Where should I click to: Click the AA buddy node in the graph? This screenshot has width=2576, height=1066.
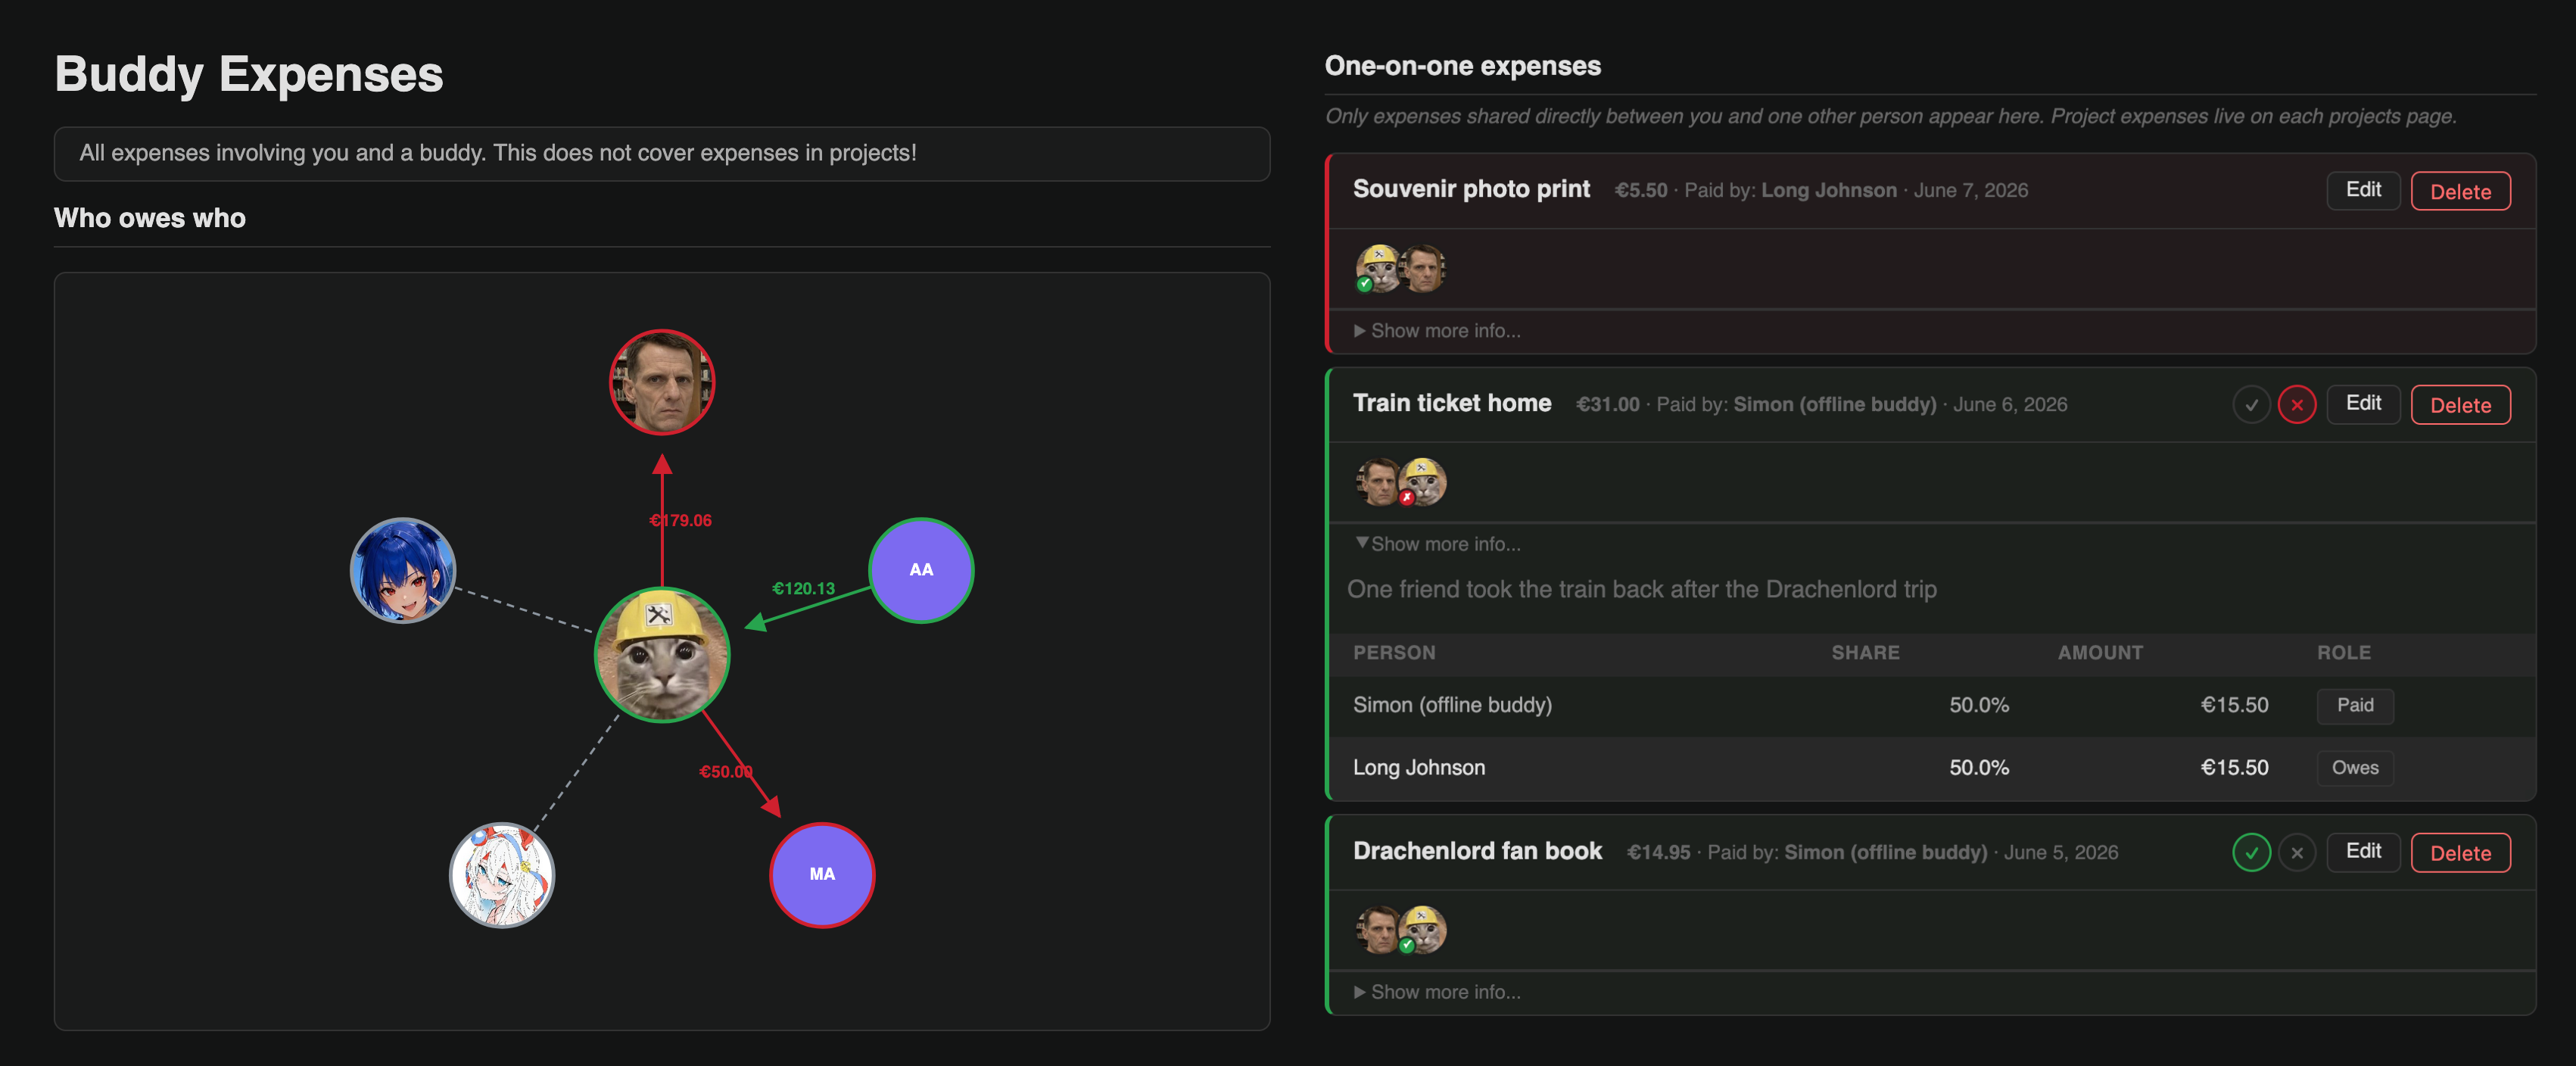pos(920,570)
